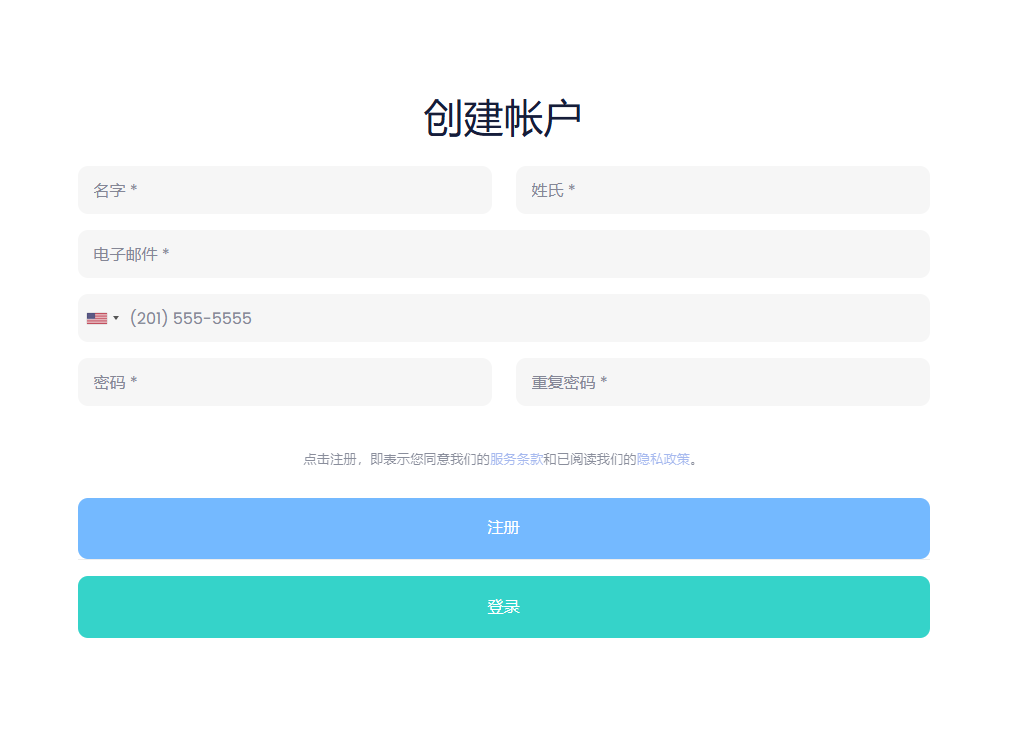Click the 名字 placeholder label text
The image size is (1009, 729).
[109, 190]
